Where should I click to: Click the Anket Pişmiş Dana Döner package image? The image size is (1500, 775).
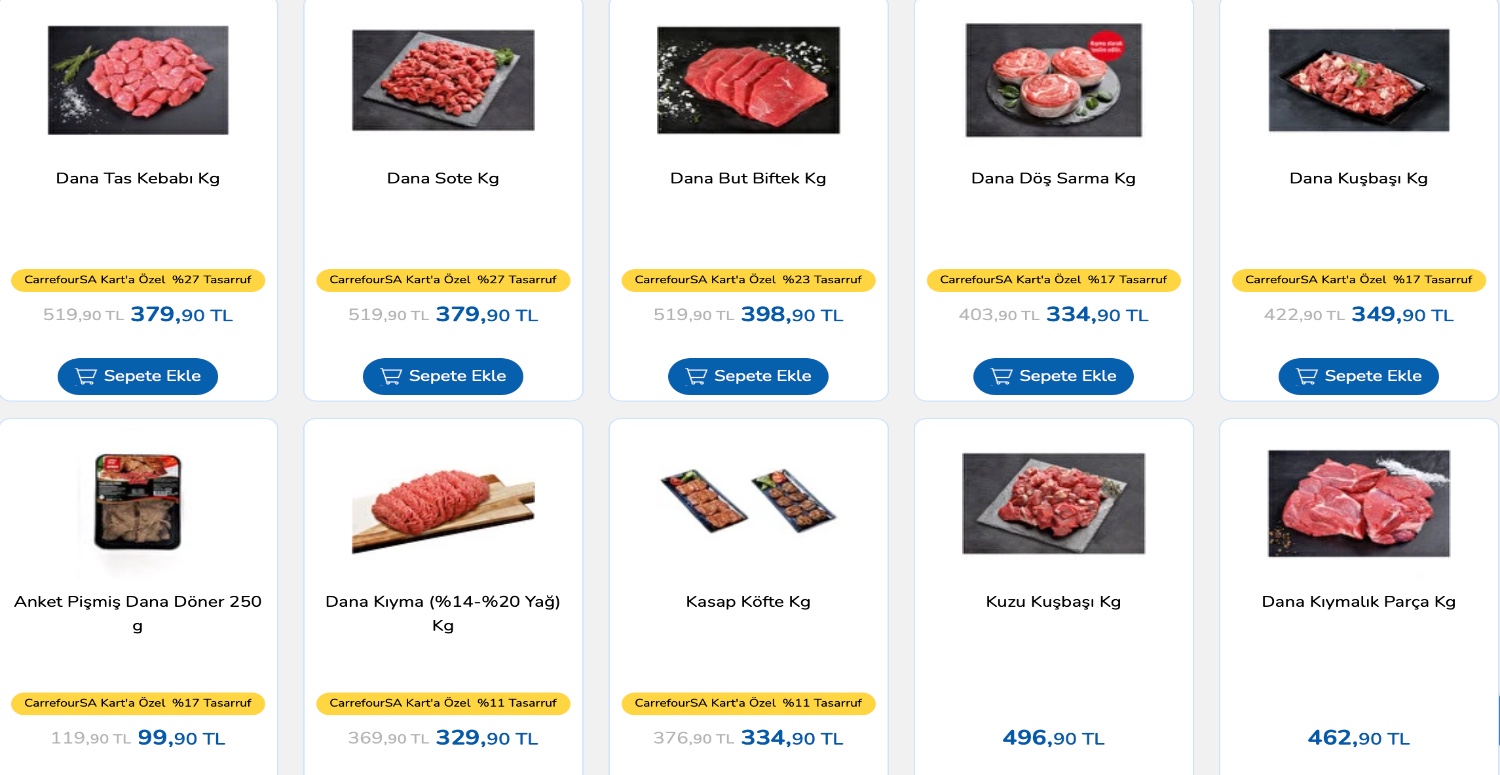tap(138, 502)
